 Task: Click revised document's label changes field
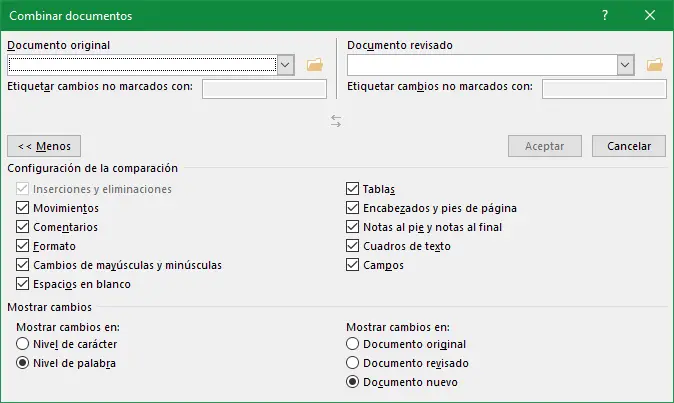pos(604,89)
